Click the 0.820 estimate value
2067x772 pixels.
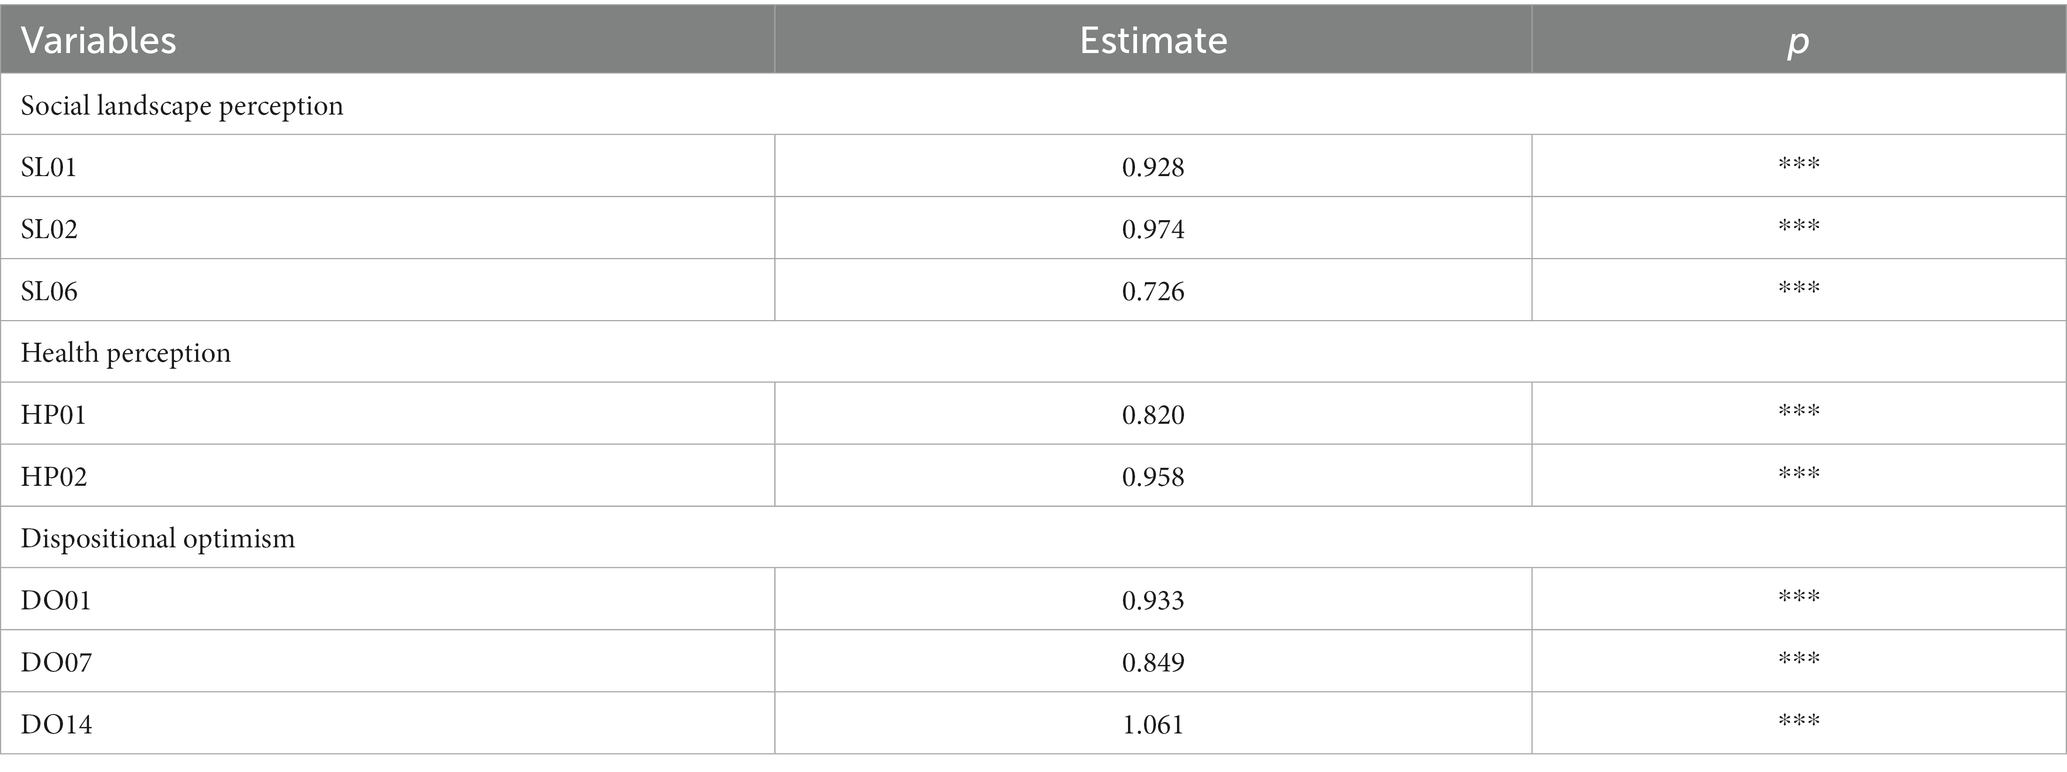coord(1153,415)
